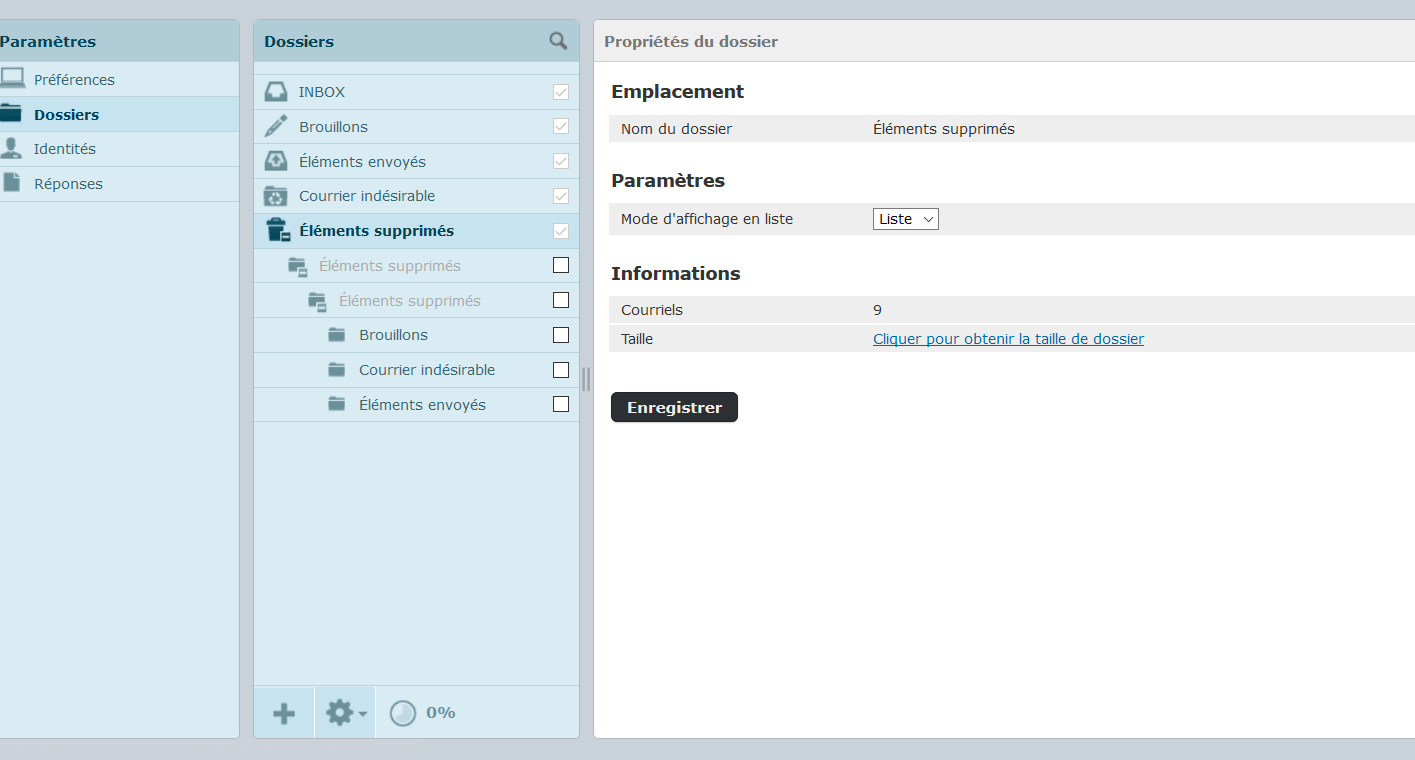Click the Éléments envoyés outbox icon
Screen dimensions: 1415x760
coord(276,161)
